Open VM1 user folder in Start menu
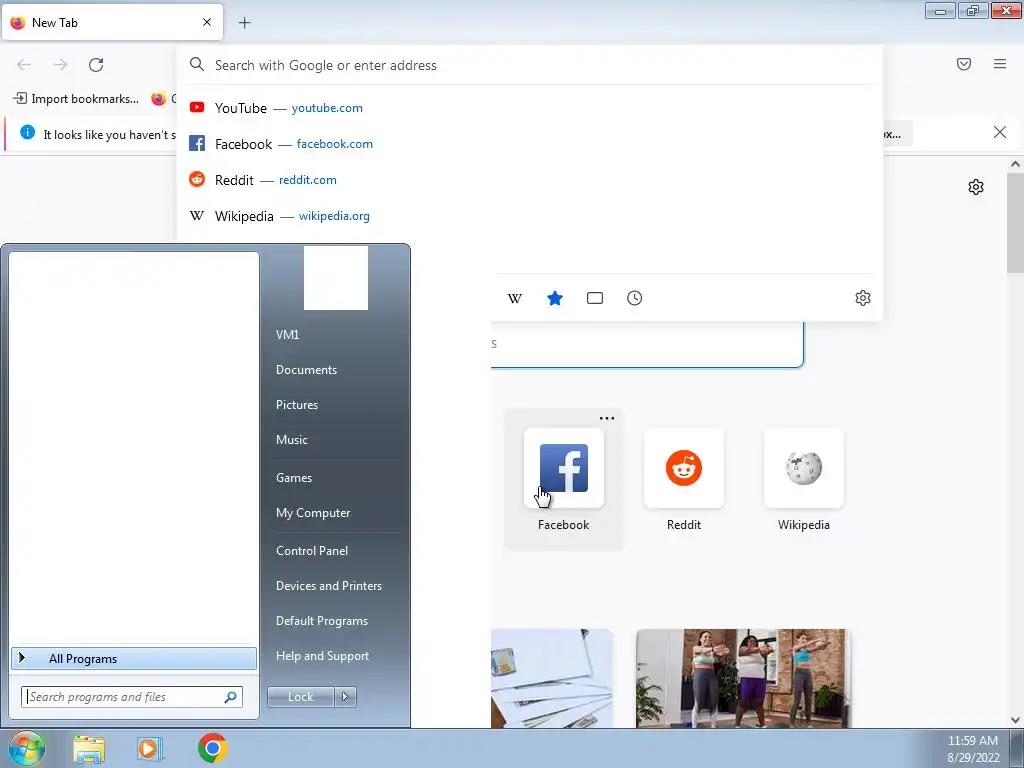Viewport: 1024px width, 768px height. coord(287,334)
